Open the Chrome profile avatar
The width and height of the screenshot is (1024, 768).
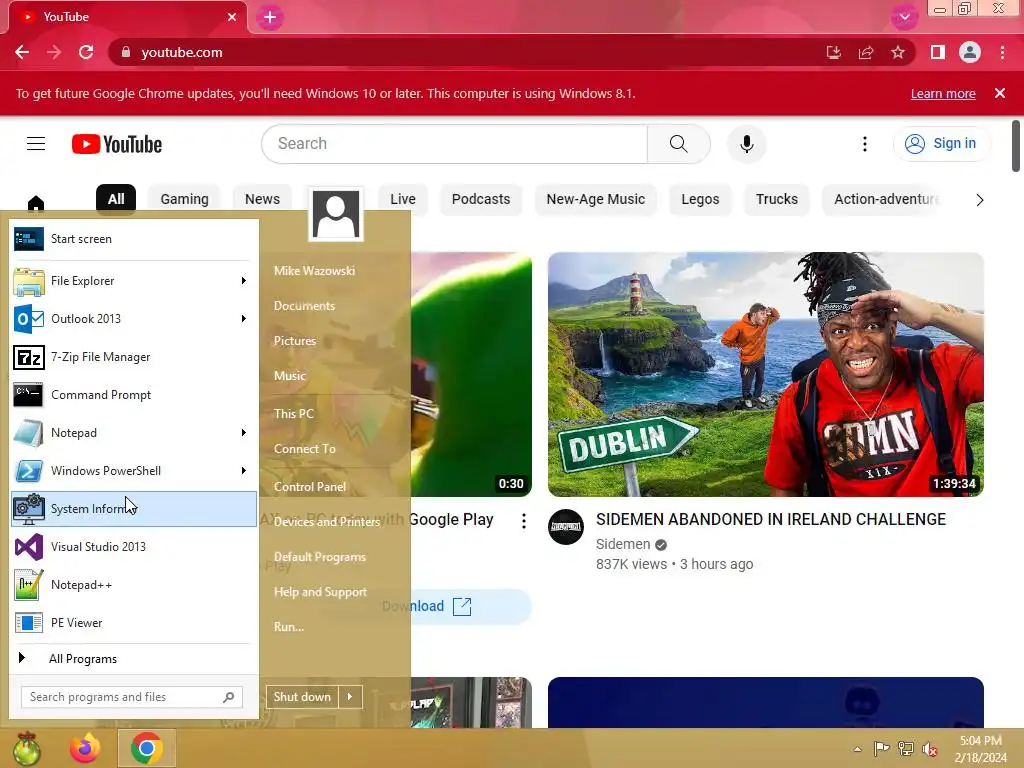tap(970, 52)
